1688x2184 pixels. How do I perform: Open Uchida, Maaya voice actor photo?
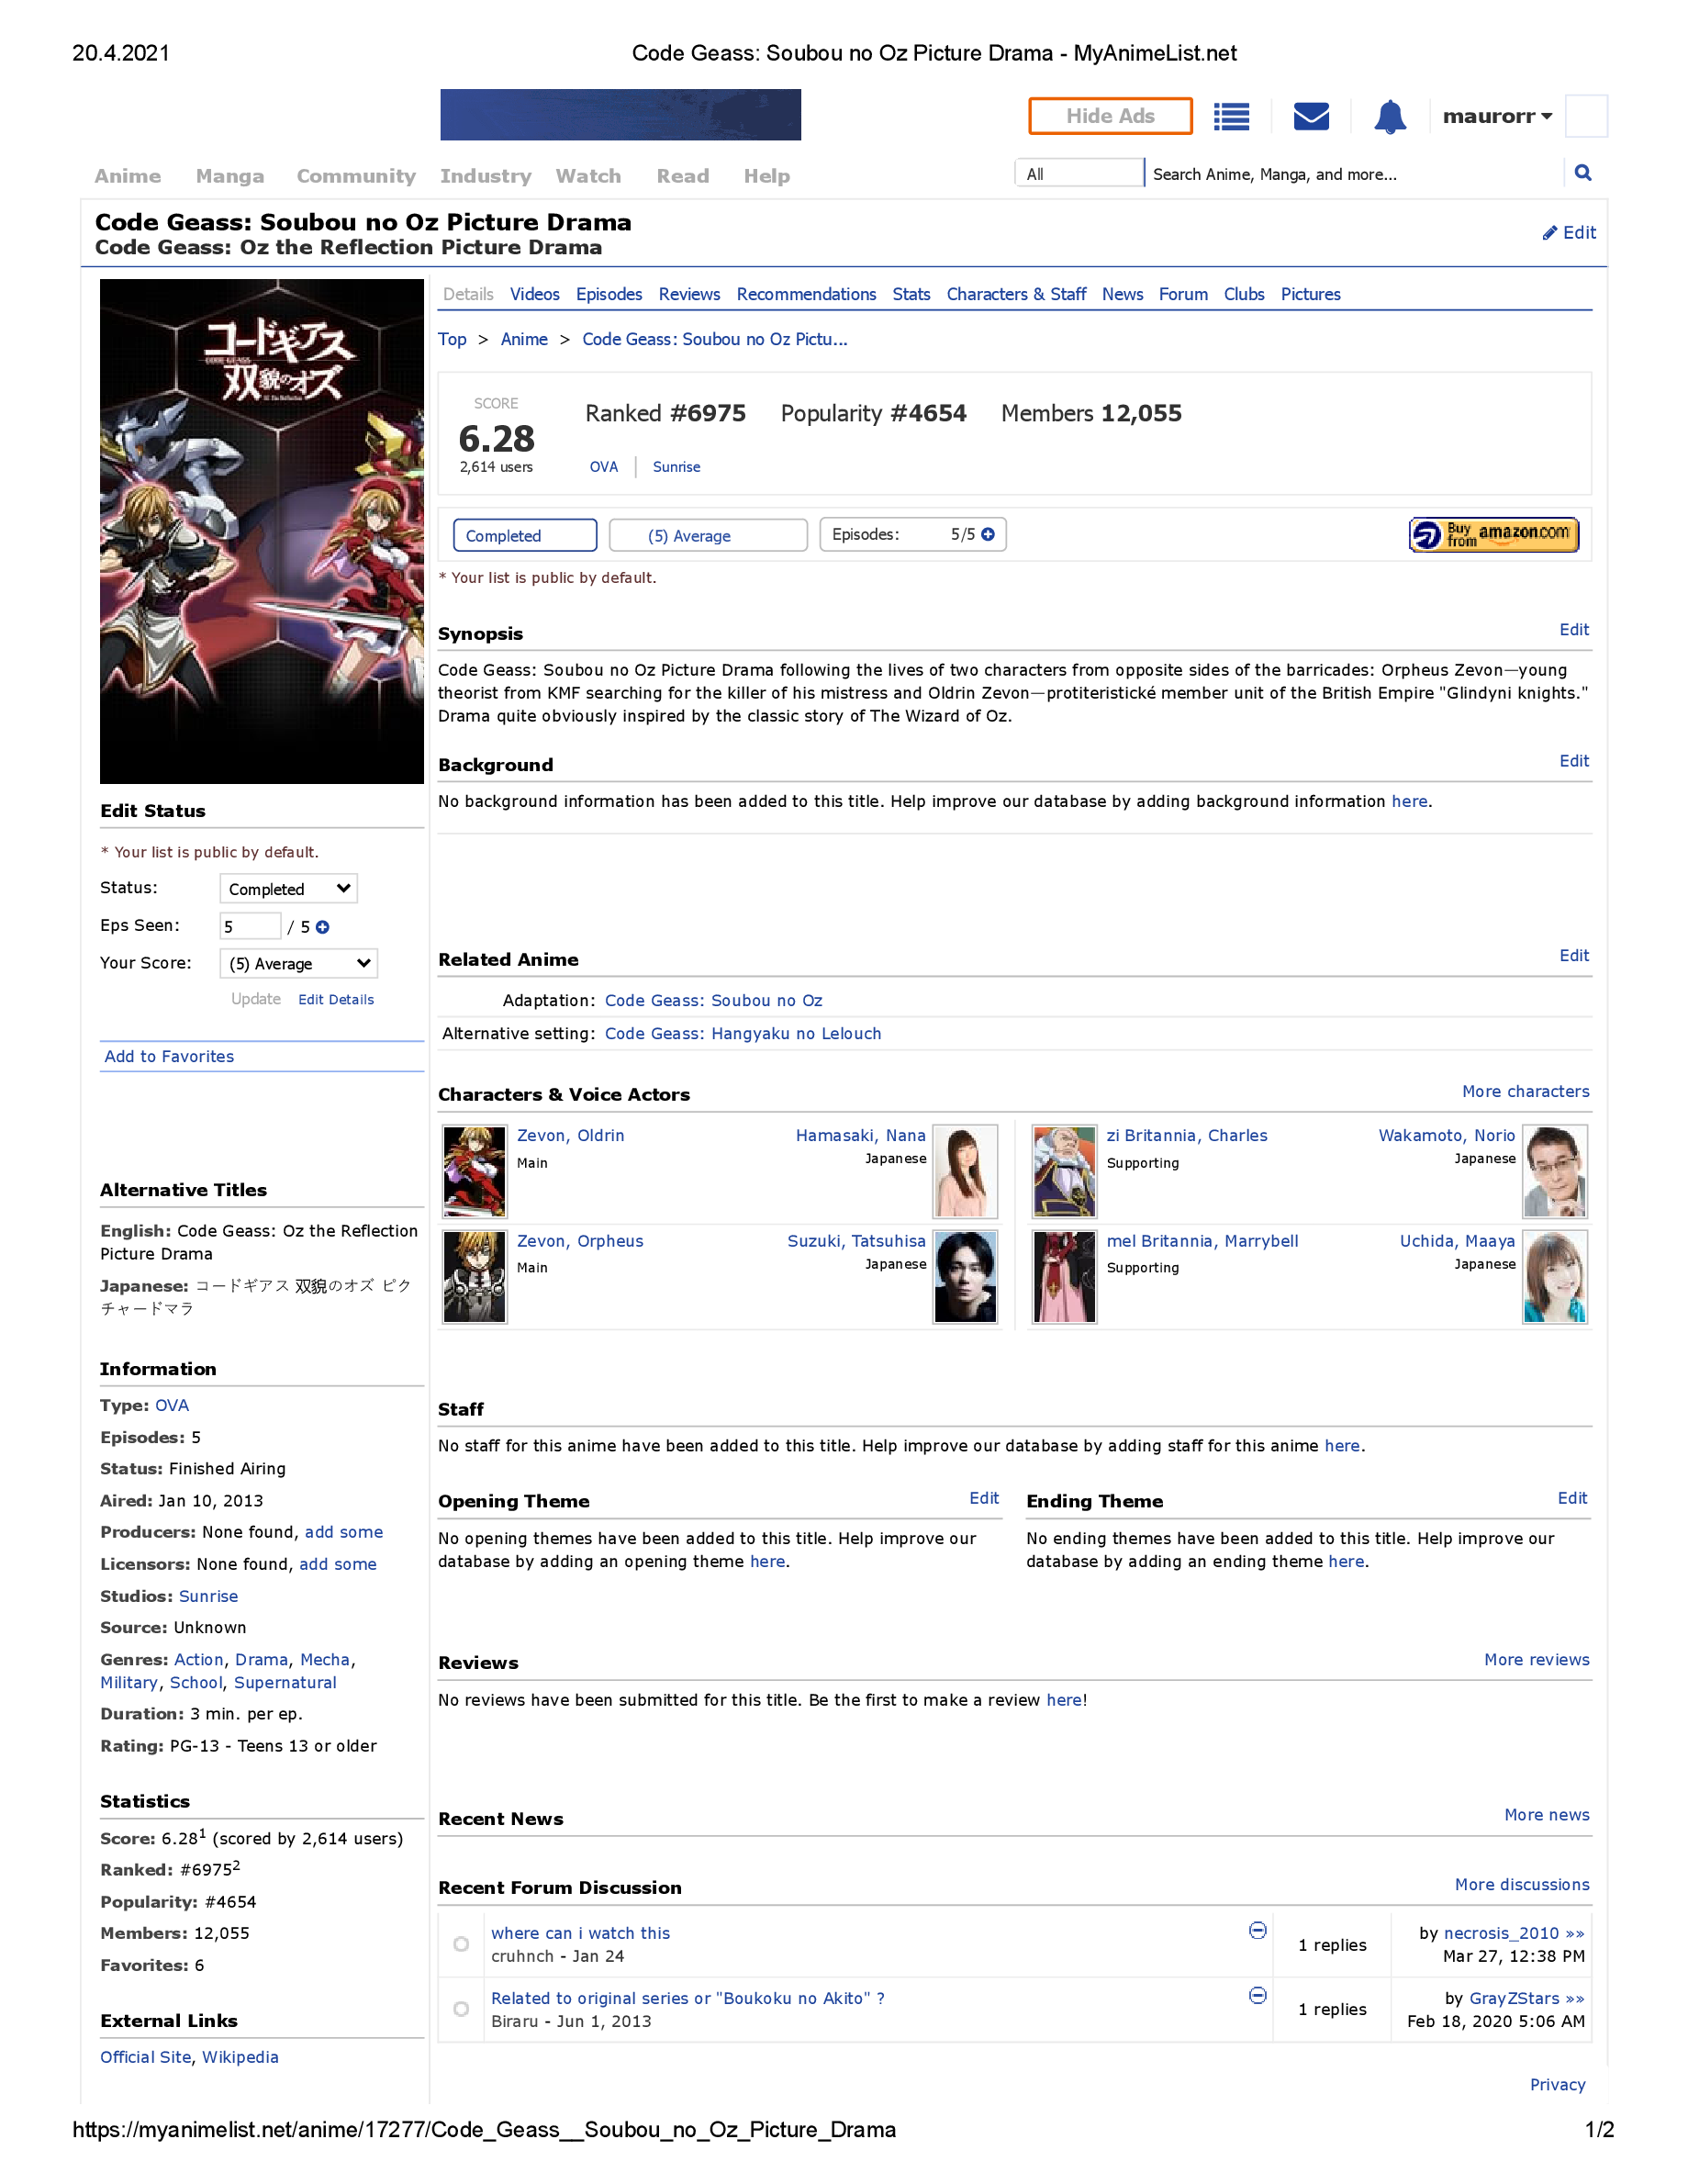tap(1555, 1277)
